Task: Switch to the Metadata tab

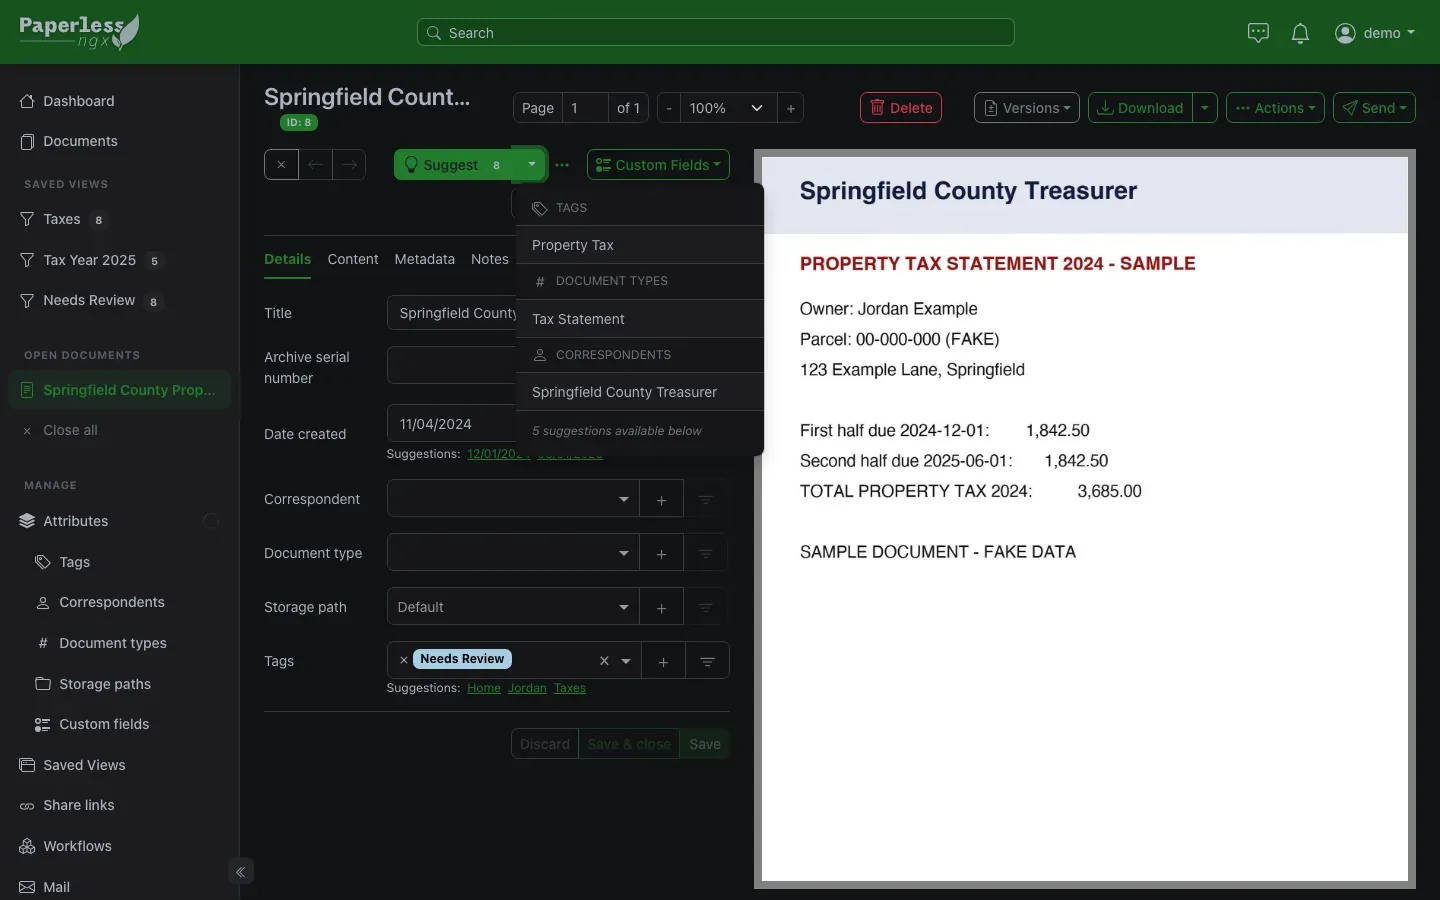Action: tap(424, 259)
